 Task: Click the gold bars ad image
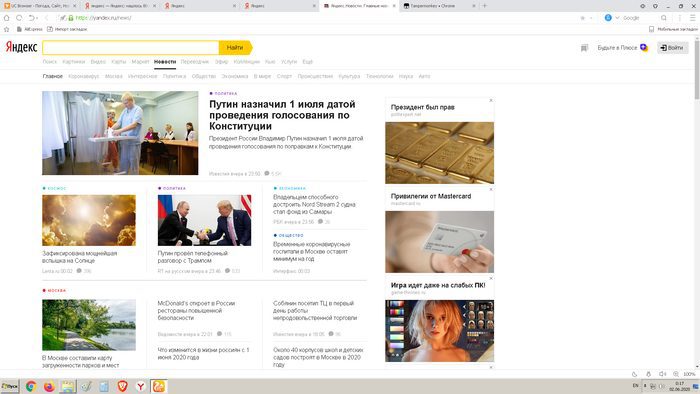(439, 153)
